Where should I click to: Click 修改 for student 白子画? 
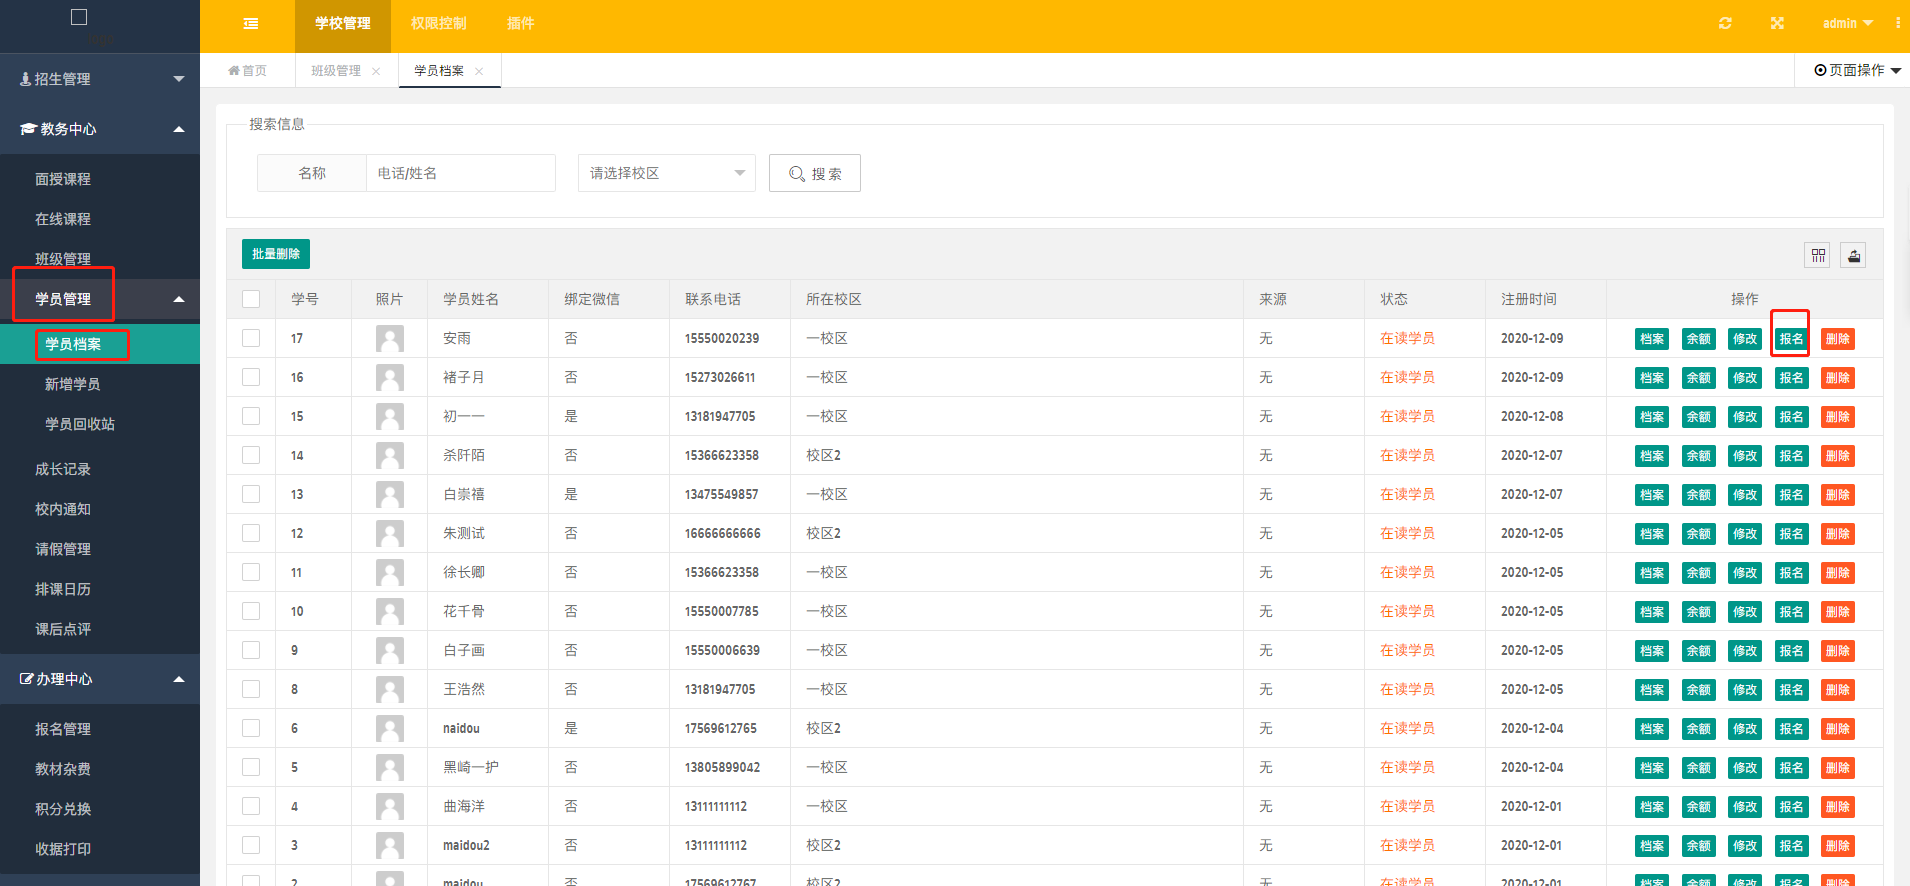click(1745, 651)
